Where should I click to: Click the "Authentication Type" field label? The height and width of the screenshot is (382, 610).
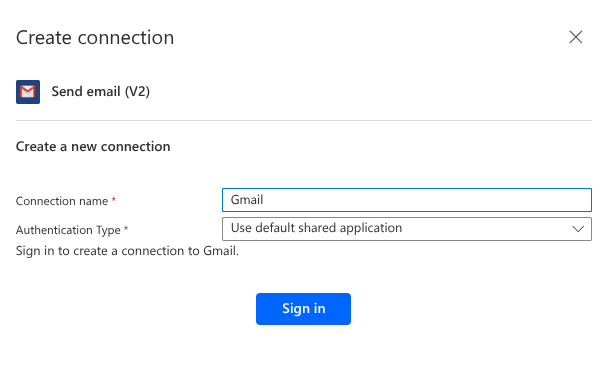tap(68, 230)
